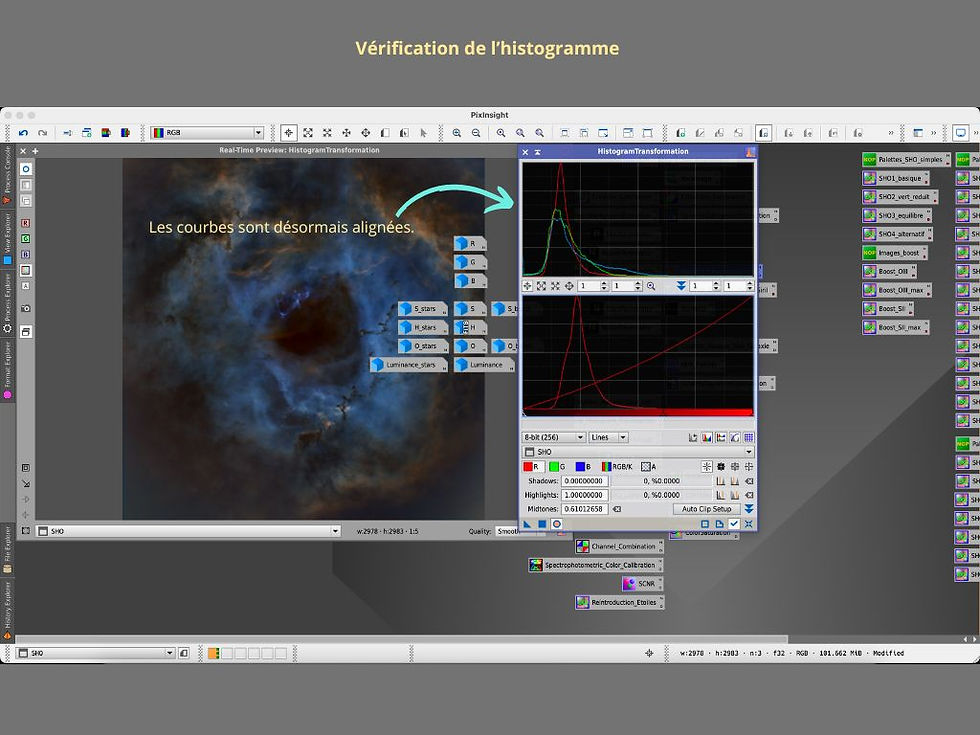Select the RGB/K combined channel

[x=617, y=466]
